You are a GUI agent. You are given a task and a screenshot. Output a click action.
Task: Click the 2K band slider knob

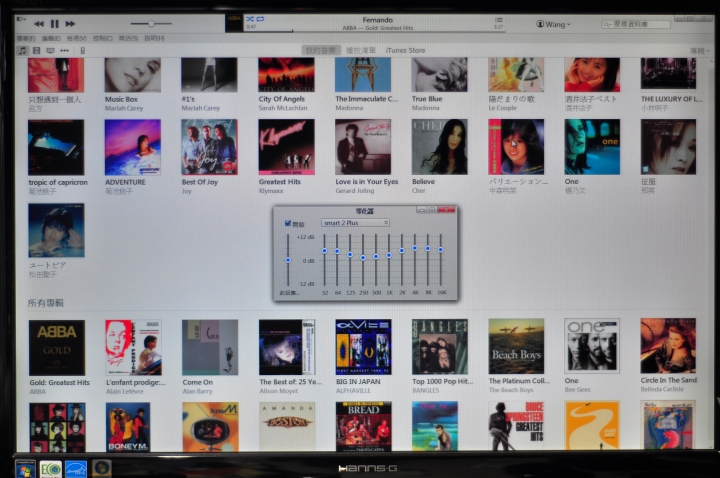tap(402, 251)
